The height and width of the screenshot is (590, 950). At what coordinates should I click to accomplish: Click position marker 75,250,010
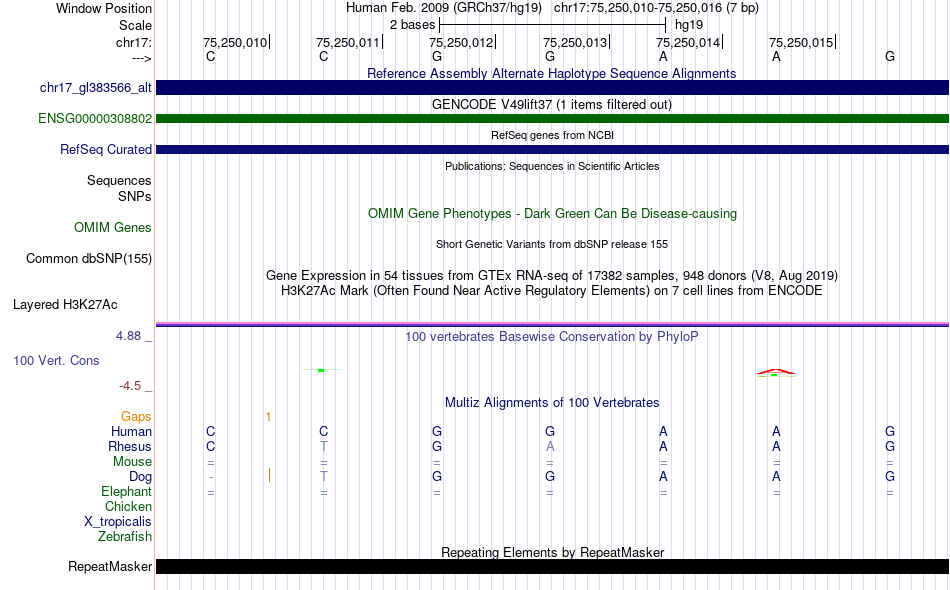[x=236, y=42]
